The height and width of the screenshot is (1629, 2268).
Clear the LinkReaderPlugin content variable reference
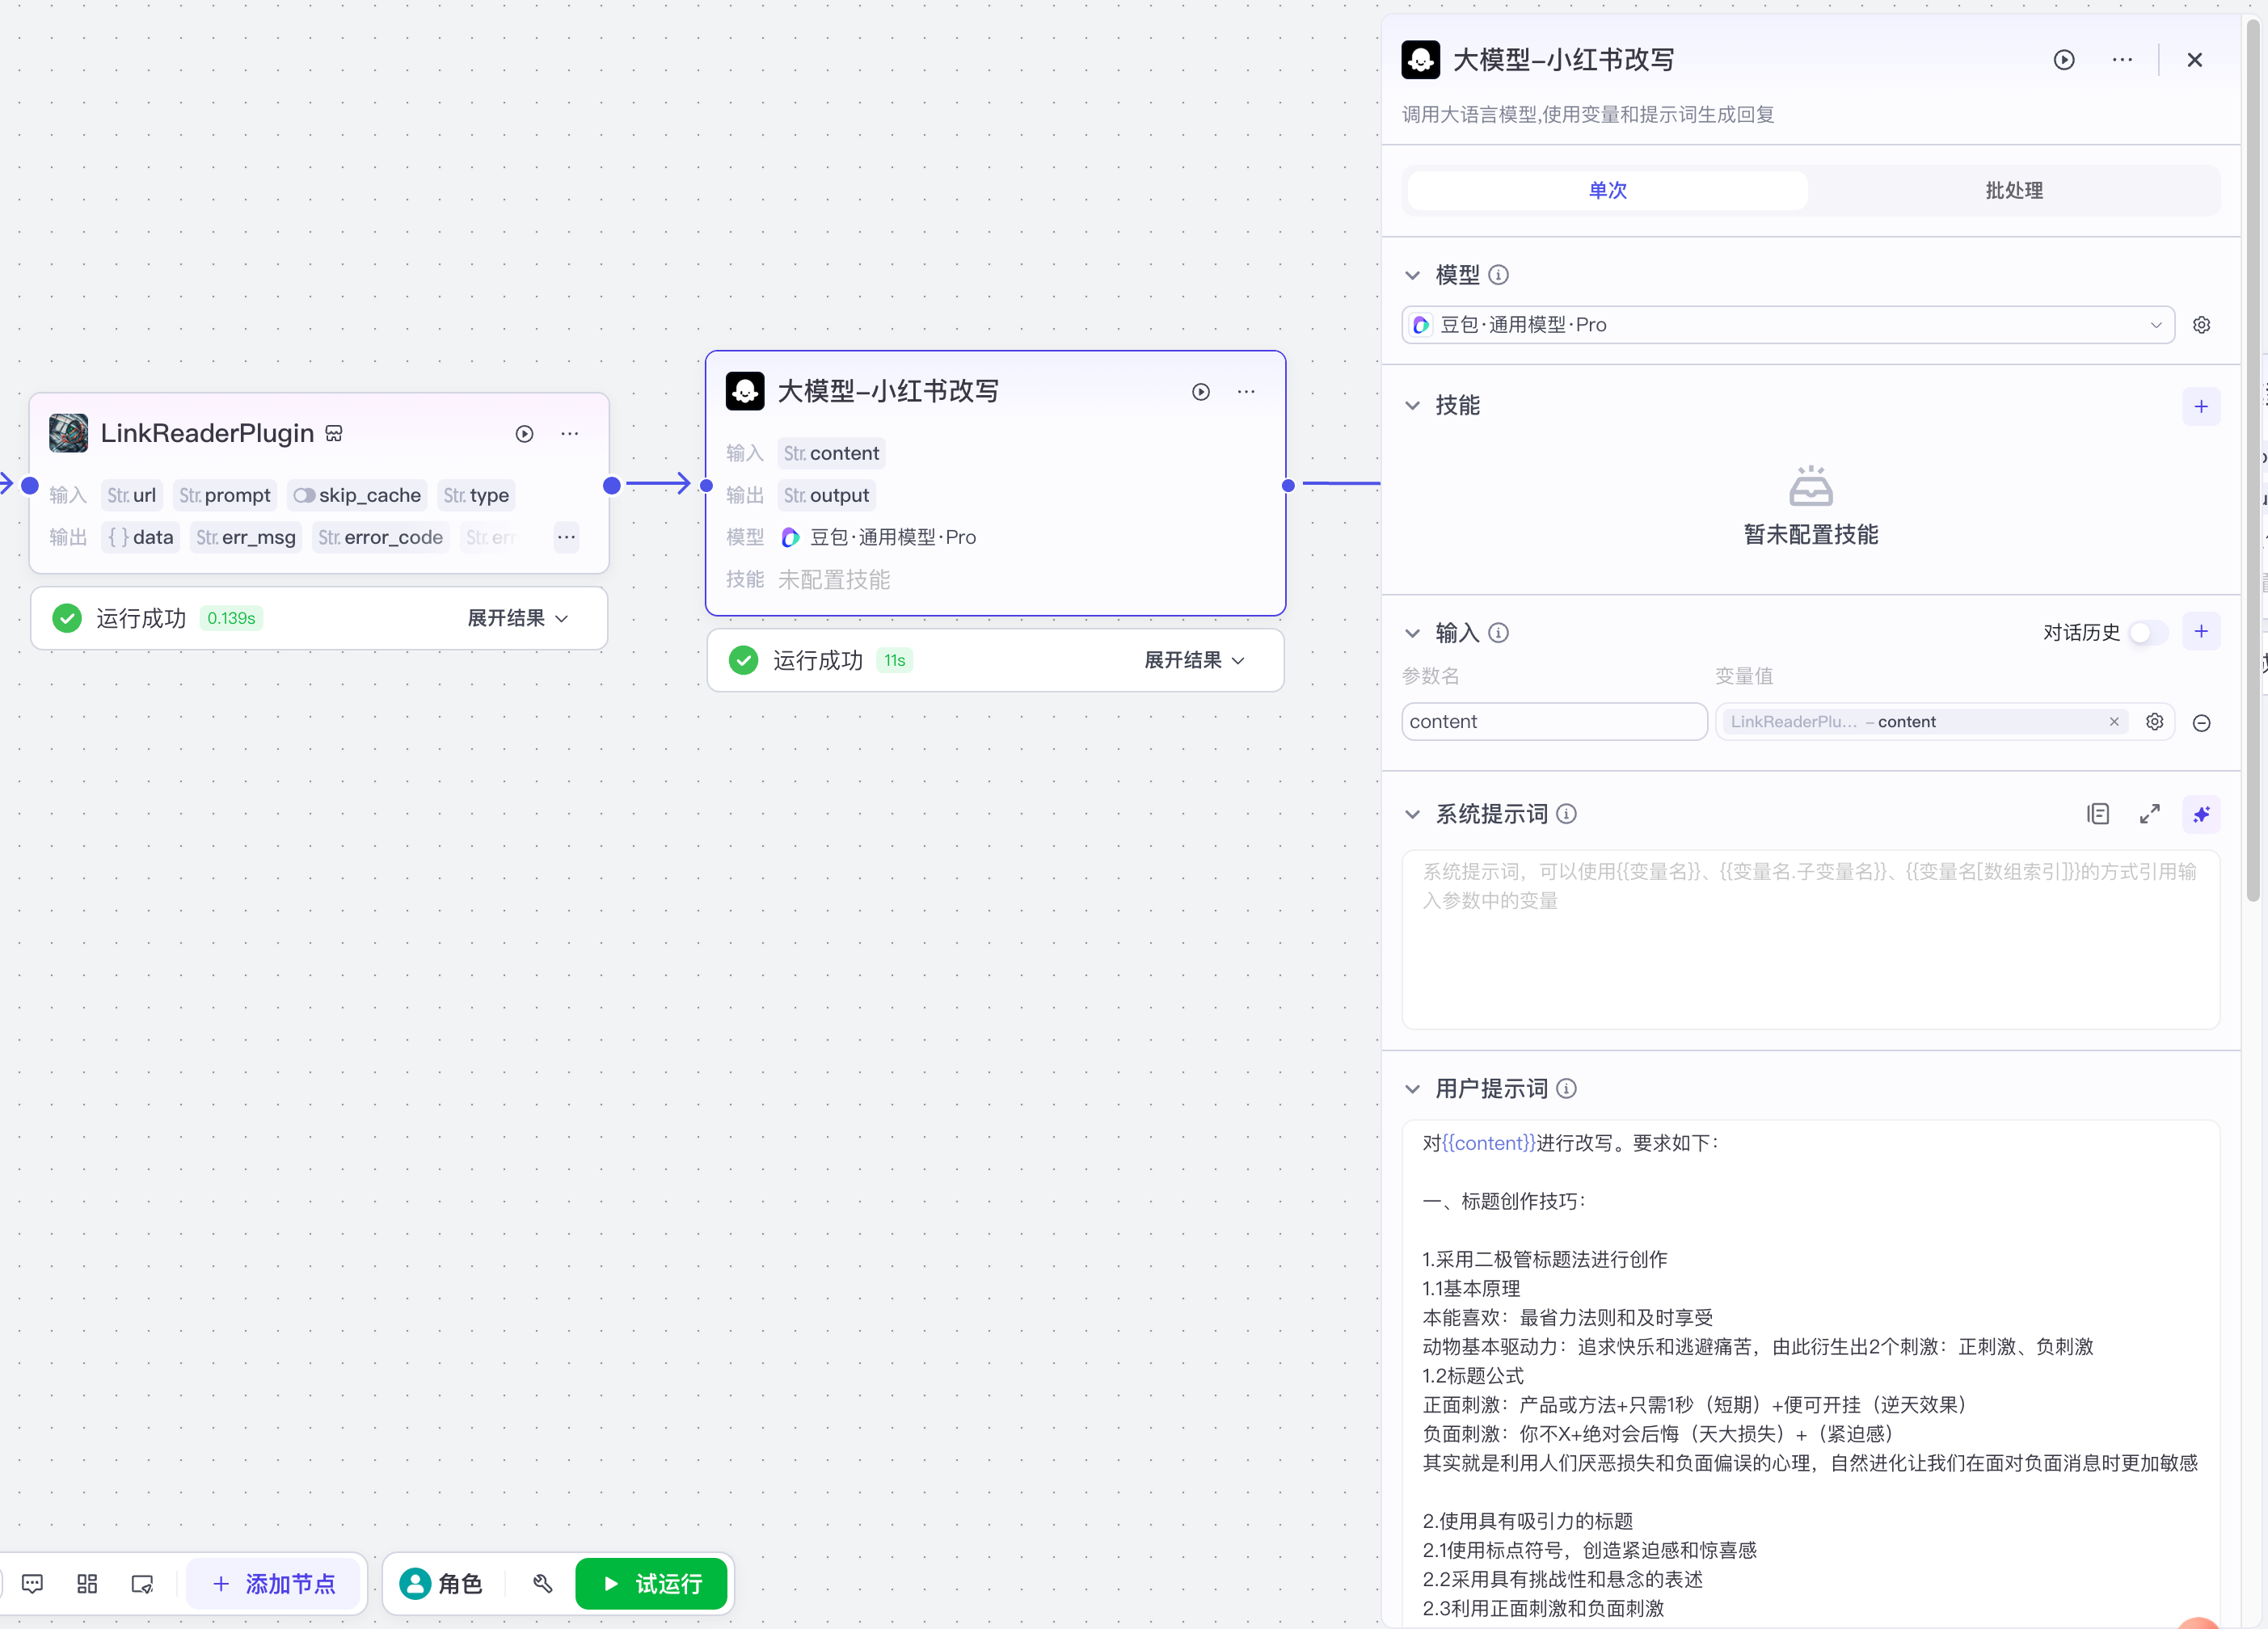pyautogui.click(x=2114, y=722)
